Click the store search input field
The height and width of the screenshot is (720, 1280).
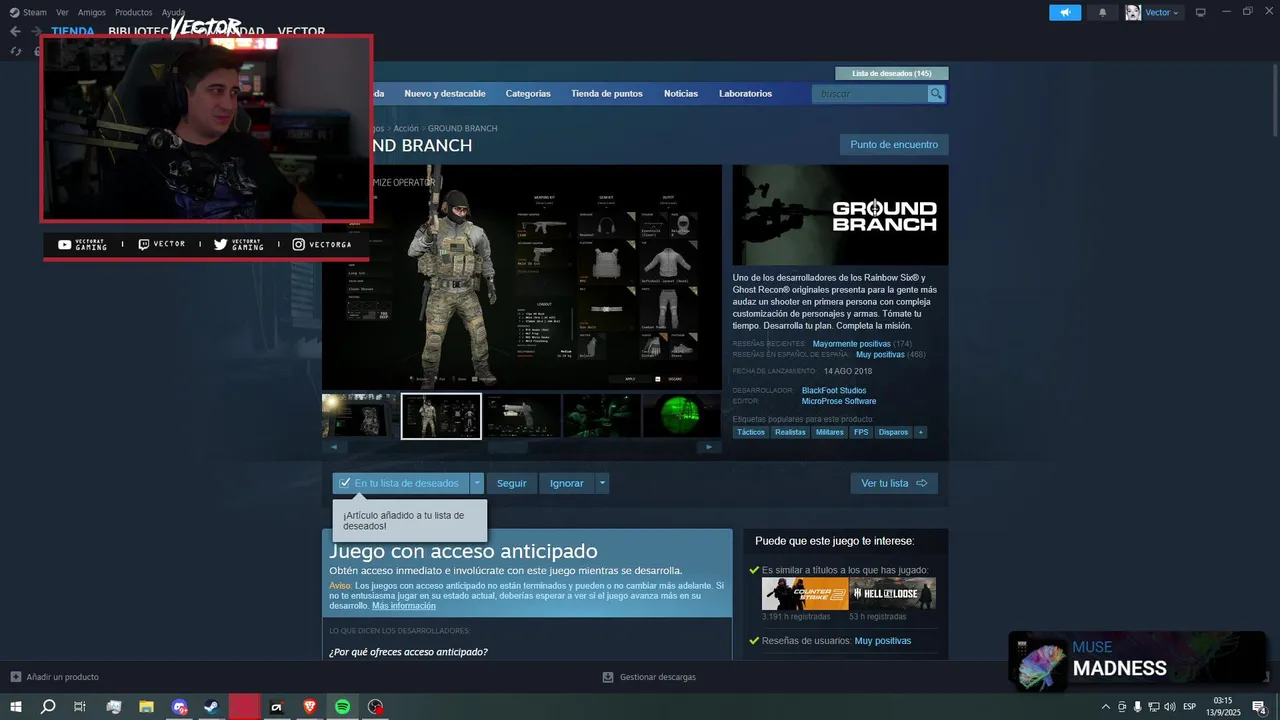click(x=870, y=94)
